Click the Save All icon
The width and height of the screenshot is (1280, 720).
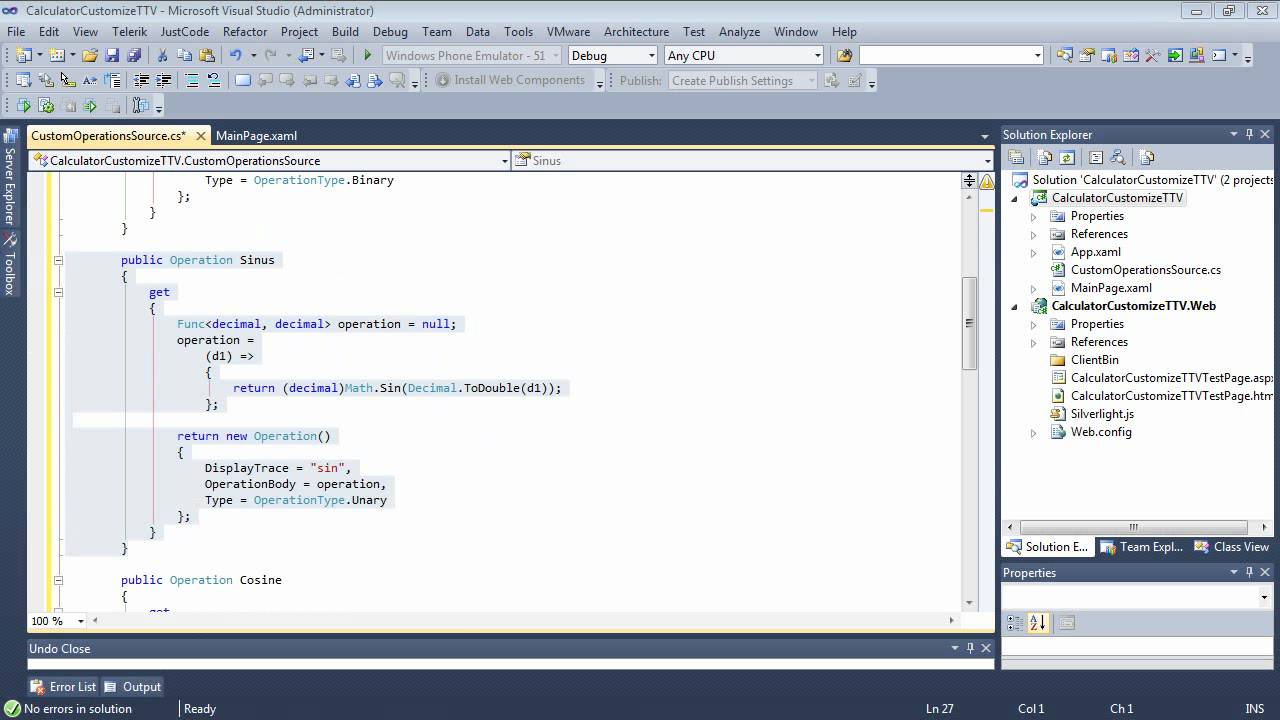(133, 56)
